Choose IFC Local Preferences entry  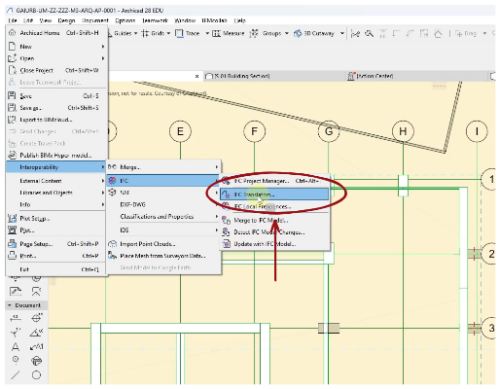point(274,206)
